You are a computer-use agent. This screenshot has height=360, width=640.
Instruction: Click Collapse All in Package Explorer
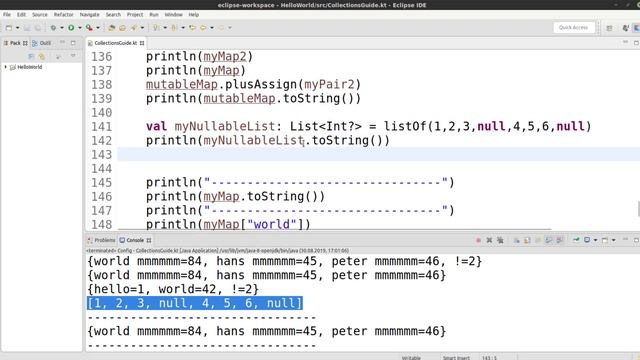tap(31, 56)
